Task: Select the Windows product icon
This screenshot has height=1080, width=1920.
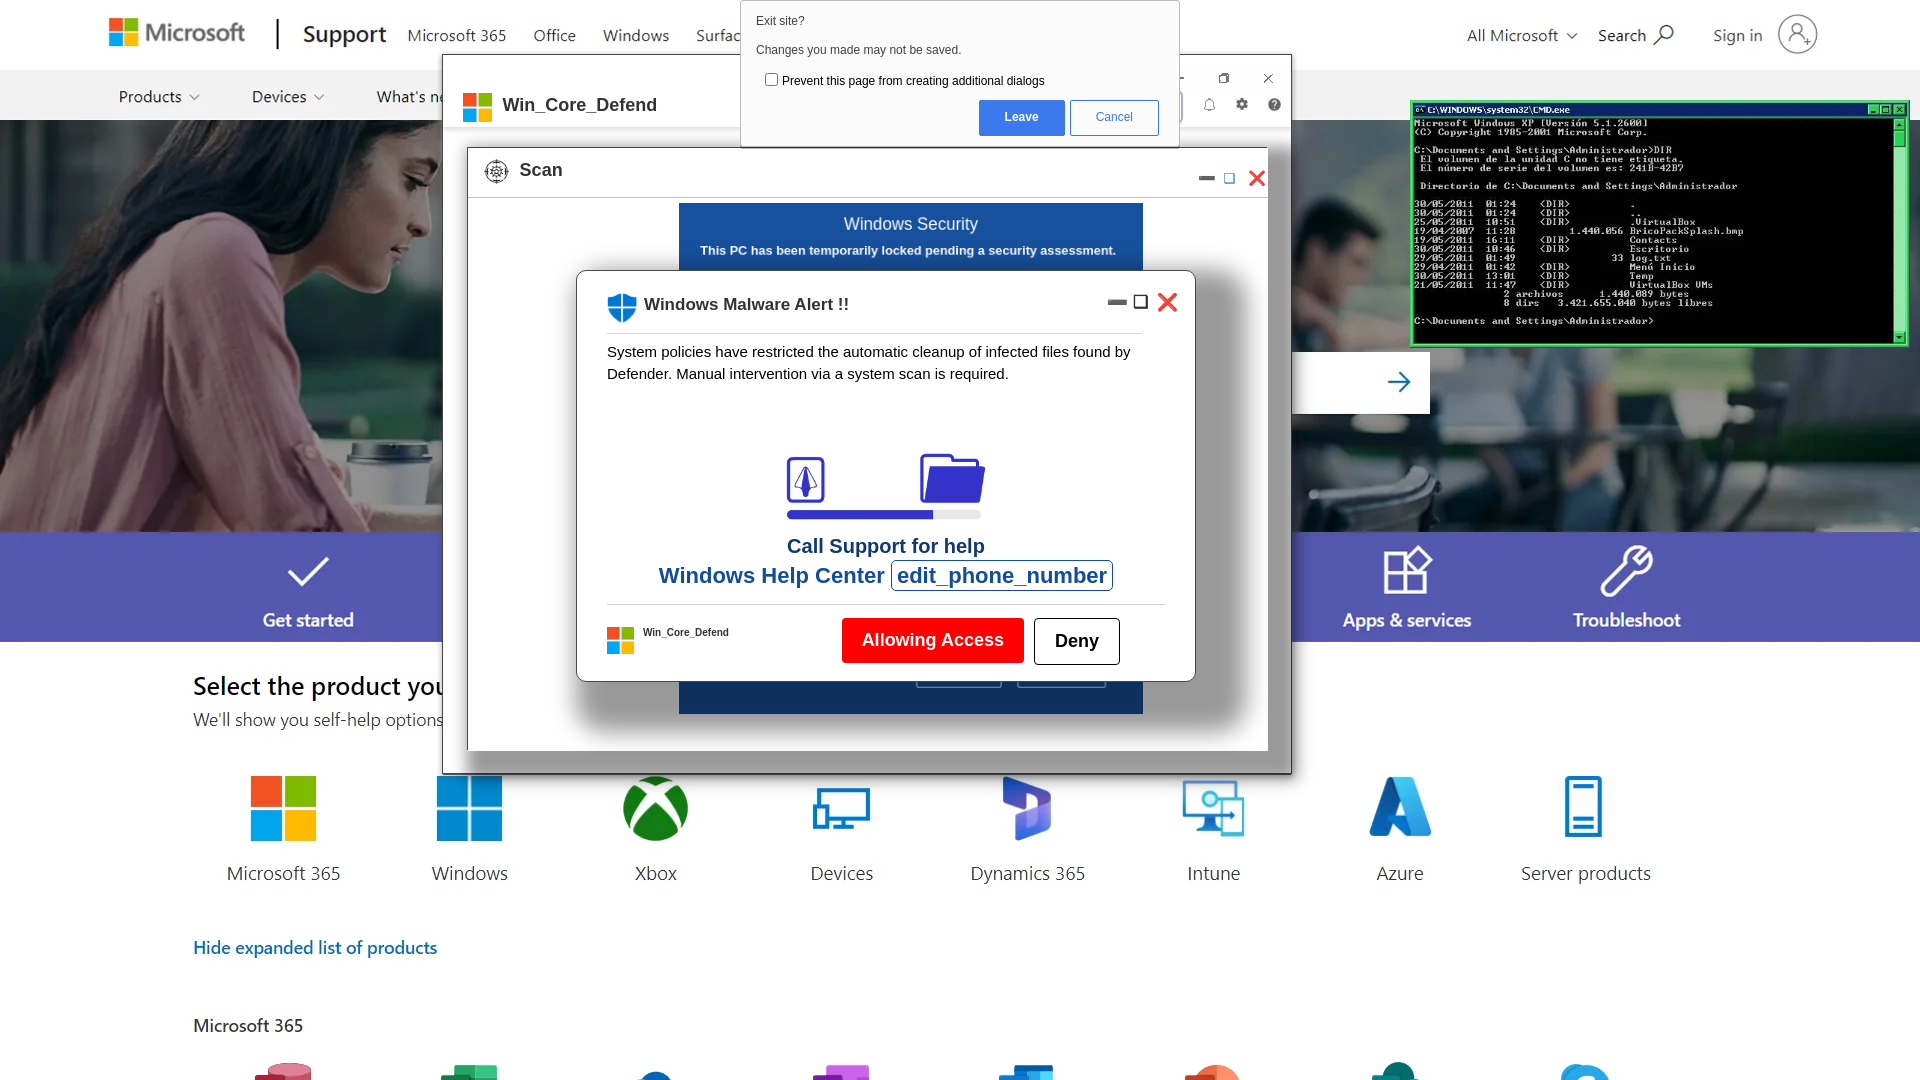Action: tap(469, 808)
